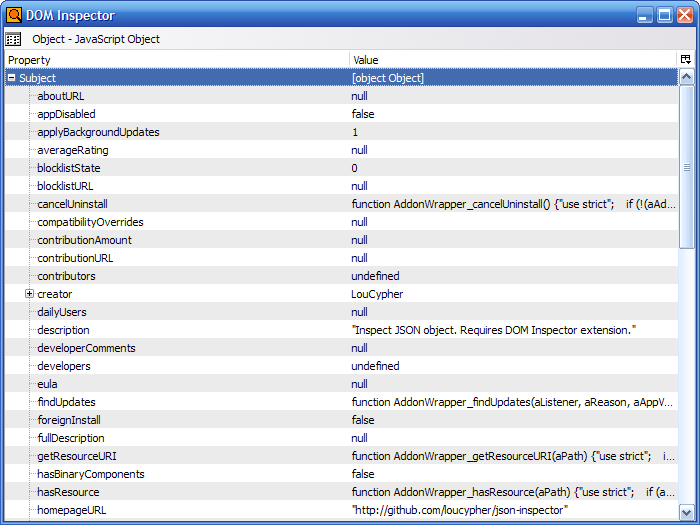The height and width of the screenshot is (525, 700).
Task: Select the compatibilityOverrides row
Action: 342,222
